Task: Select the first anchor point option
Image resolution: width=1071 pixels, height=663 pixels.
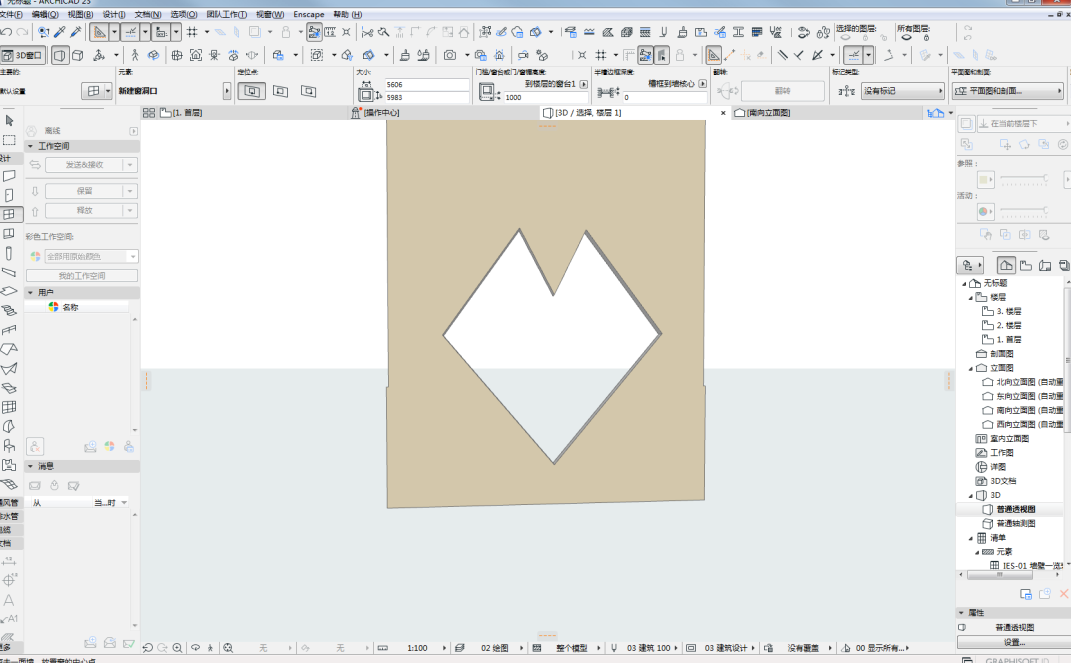Action: point(252,91)
